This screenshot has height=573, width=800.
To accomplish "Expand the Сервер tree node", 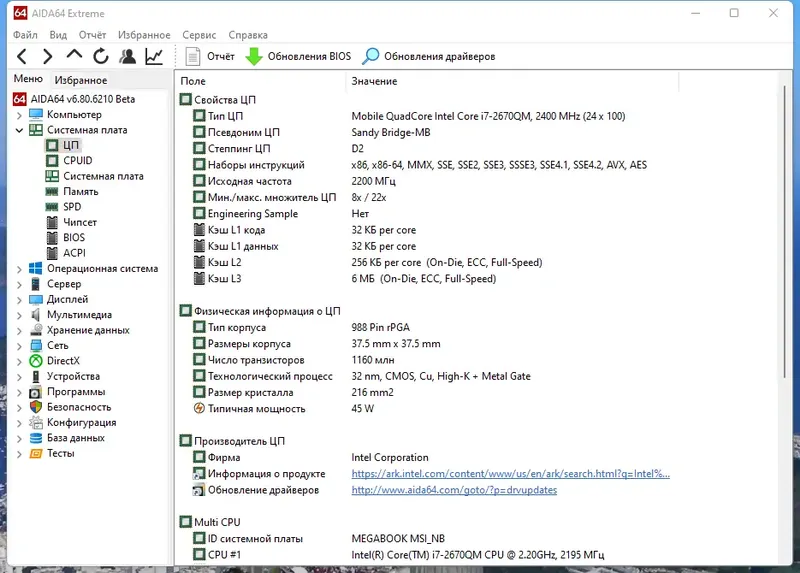I will [19, 285].
